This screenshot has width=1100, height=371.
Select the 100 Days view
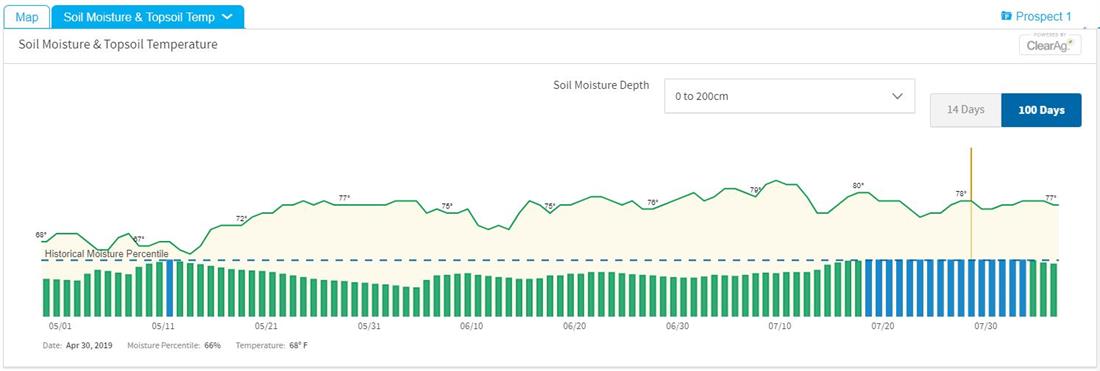coord(1041,110)
